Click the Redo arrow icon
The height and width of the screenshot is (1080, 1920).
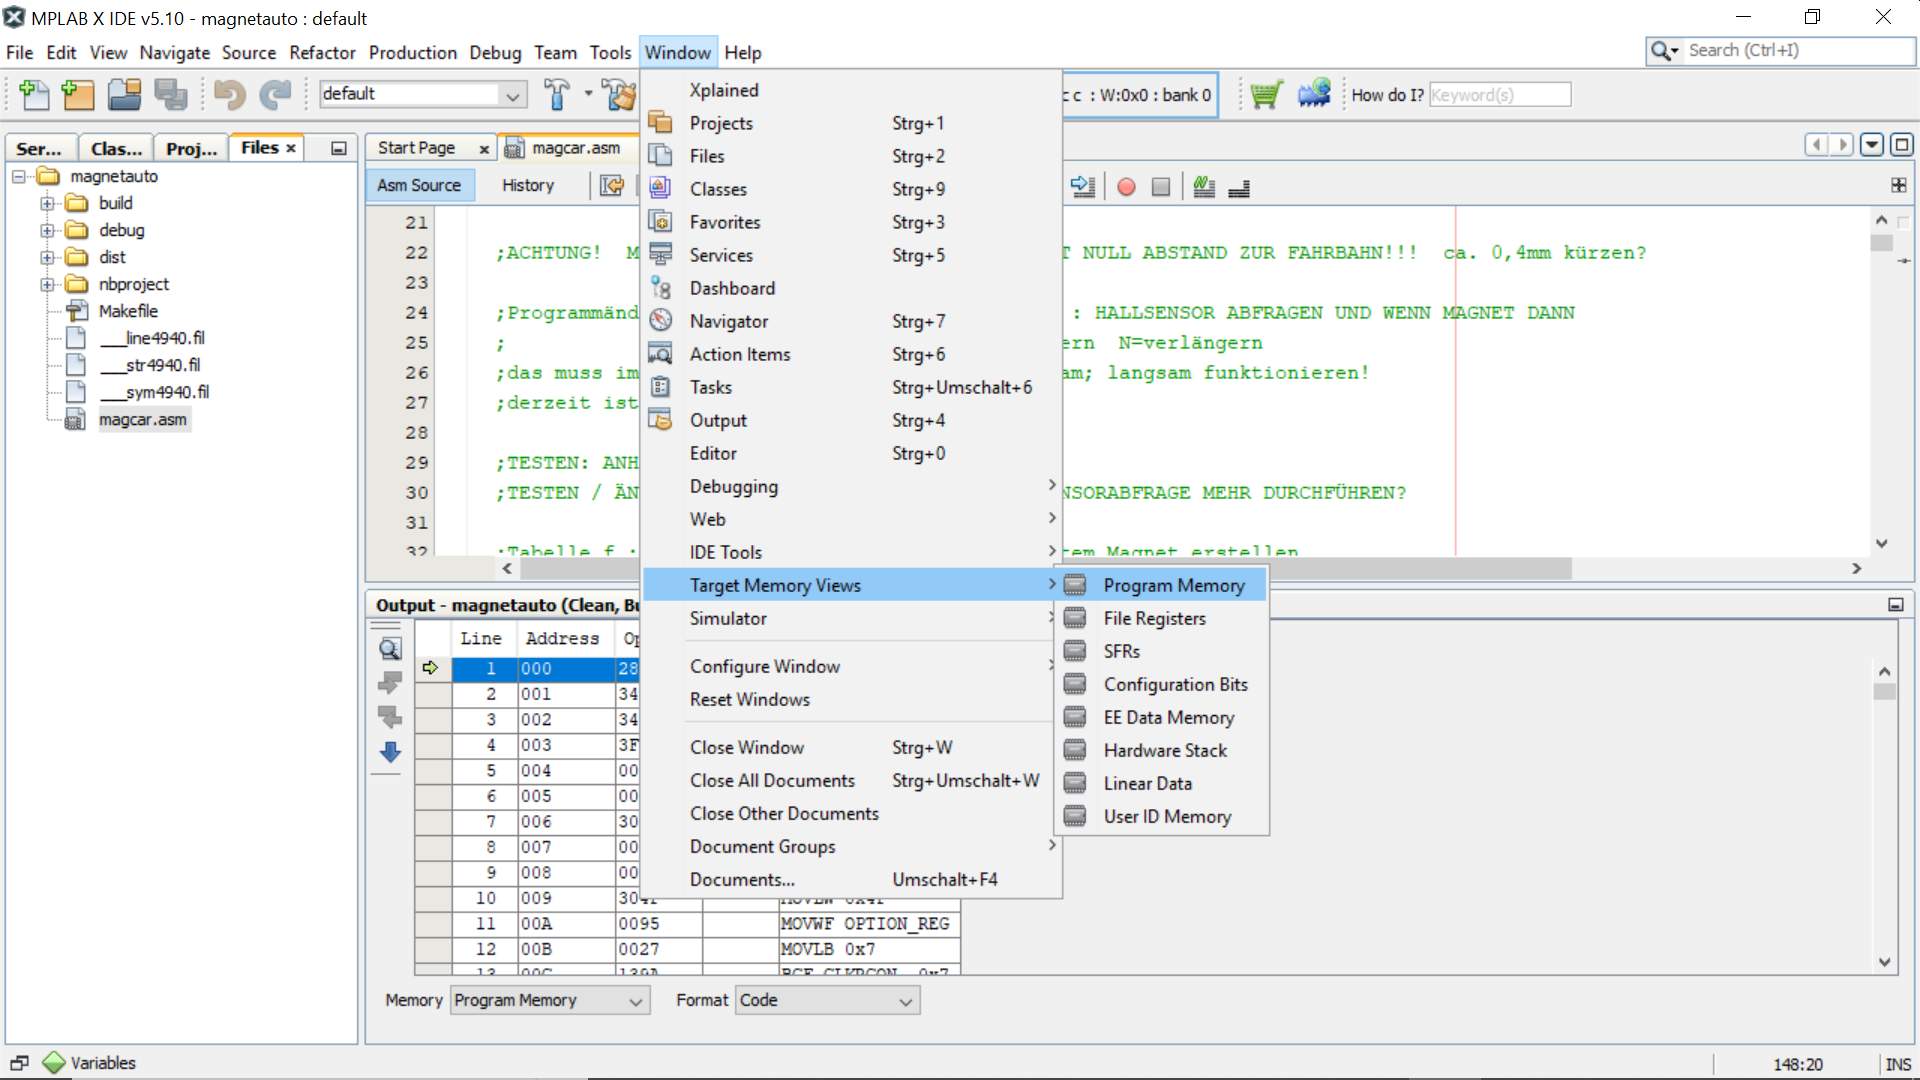click(x=275, y=95)
